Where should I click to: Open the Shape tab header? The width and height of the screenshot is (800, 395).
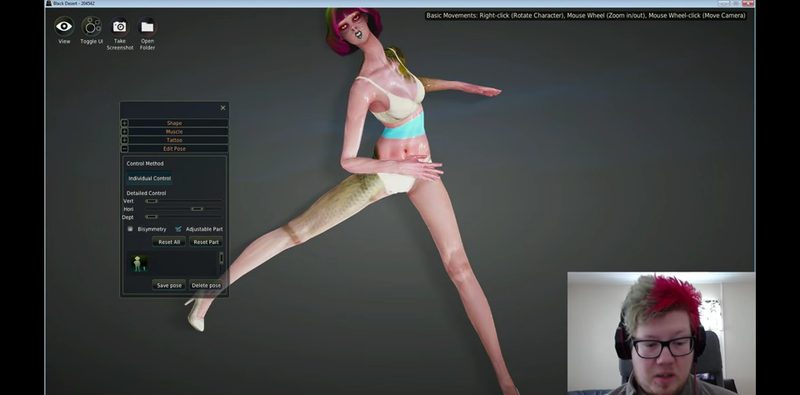(x=174, y=123)
